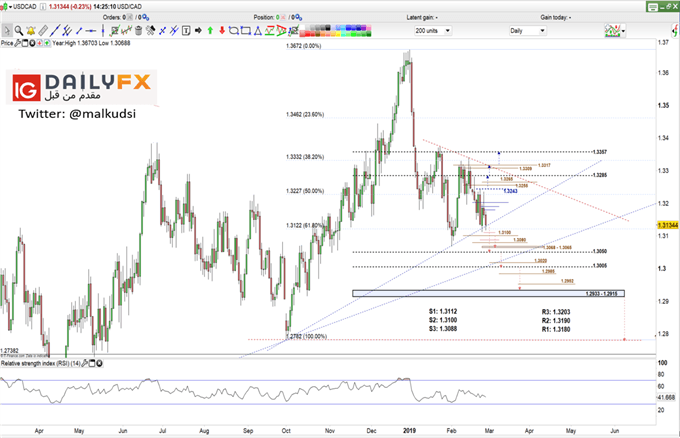Screen dimensions: 680x438
Task: Select the text annotation T tool
Action: 186,31
